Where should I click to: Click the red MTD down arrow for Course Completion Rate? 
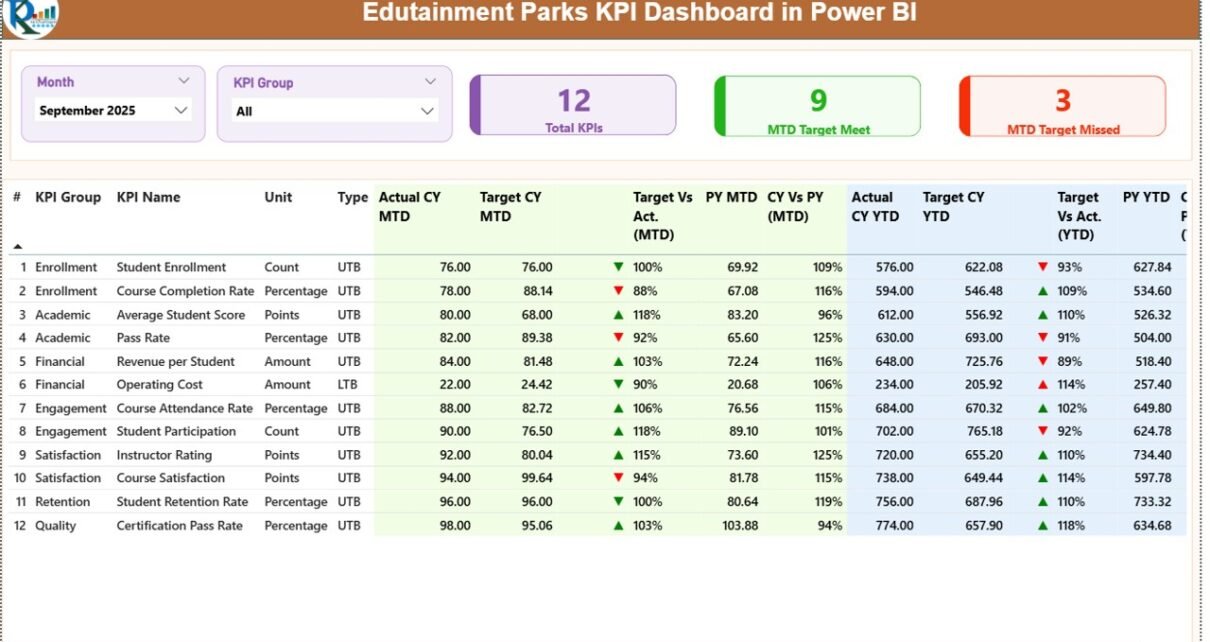click(618, 291)
